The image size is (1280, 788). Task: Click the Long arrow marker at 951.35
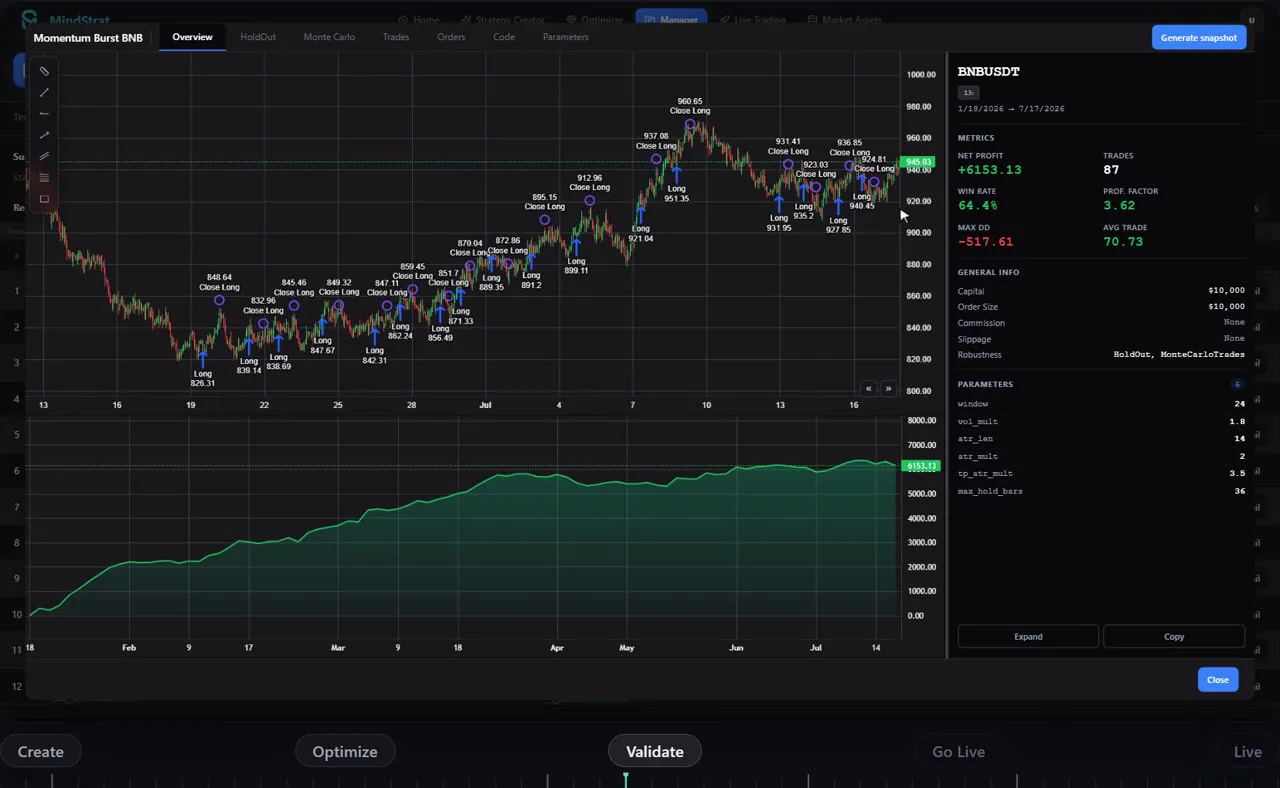[x=676, y=174]
